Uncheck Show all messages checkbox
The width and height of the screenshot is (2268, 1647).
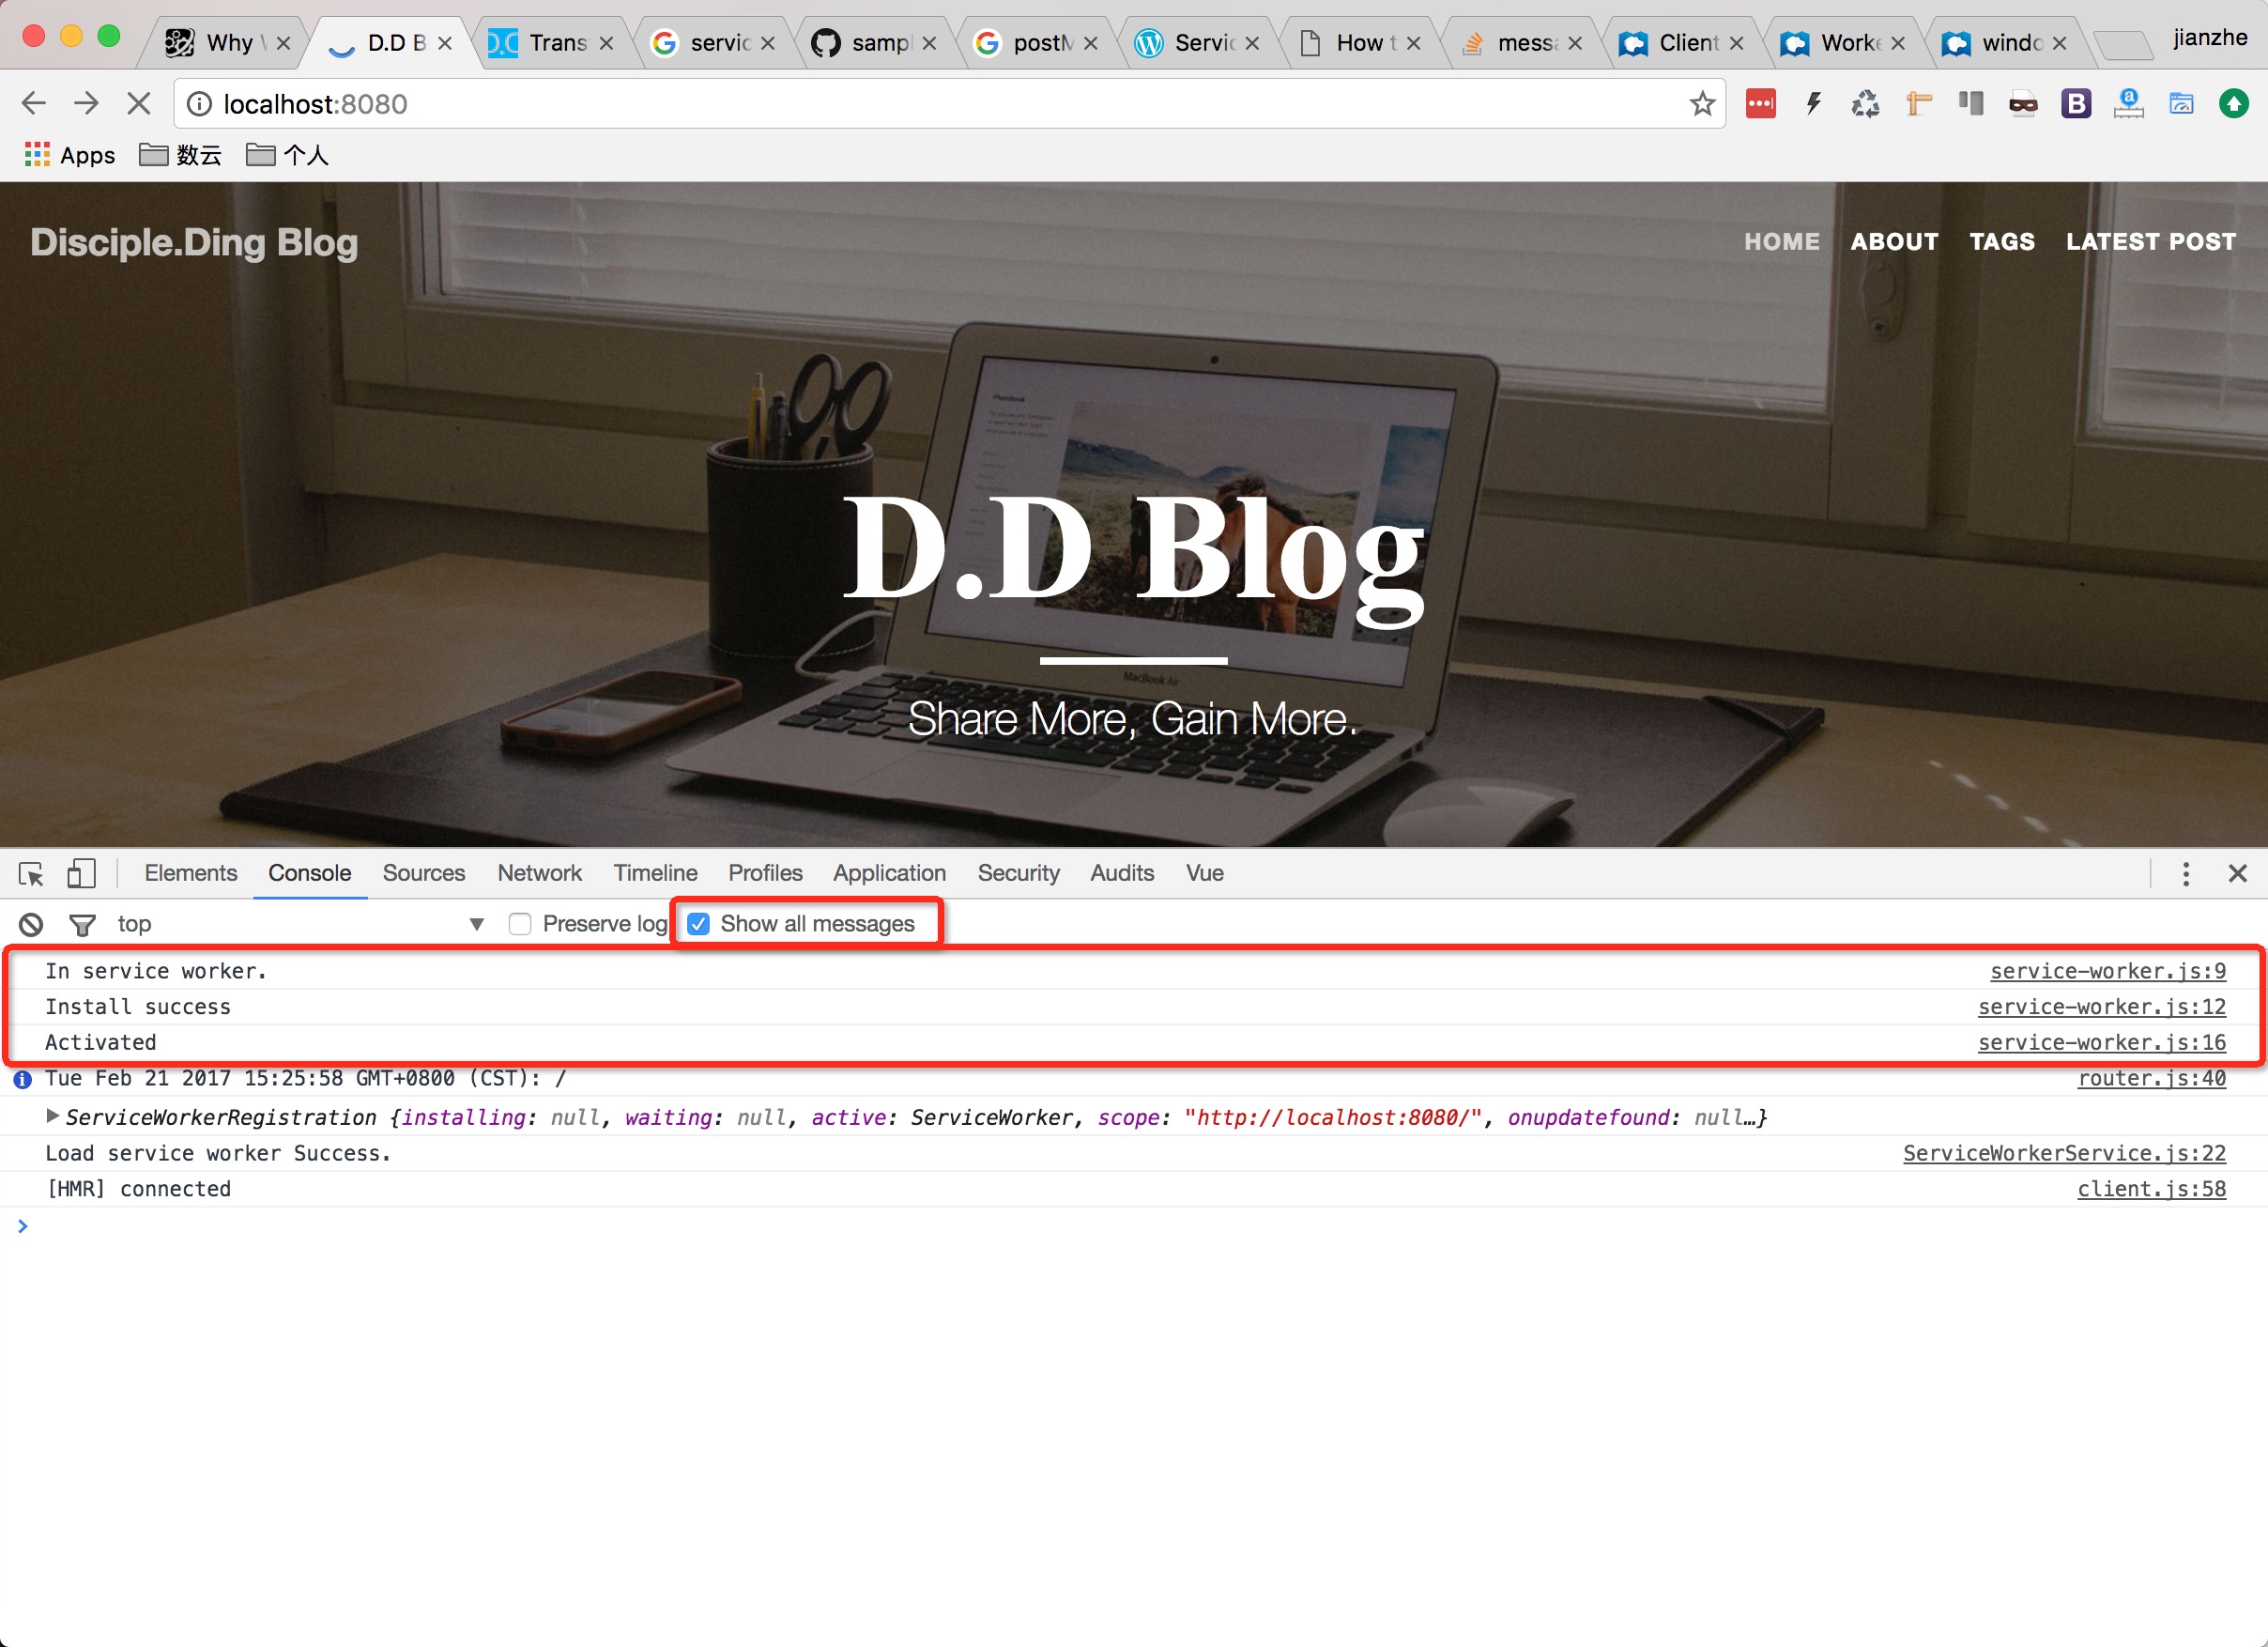click(699, 924)
